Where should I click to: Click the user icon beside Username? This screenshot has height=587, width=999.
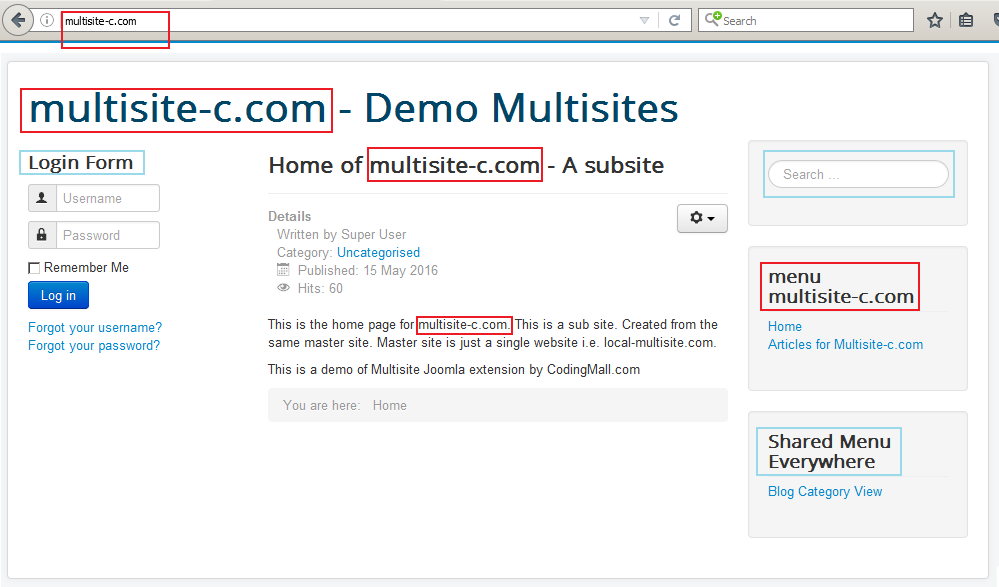click(42, 198)
